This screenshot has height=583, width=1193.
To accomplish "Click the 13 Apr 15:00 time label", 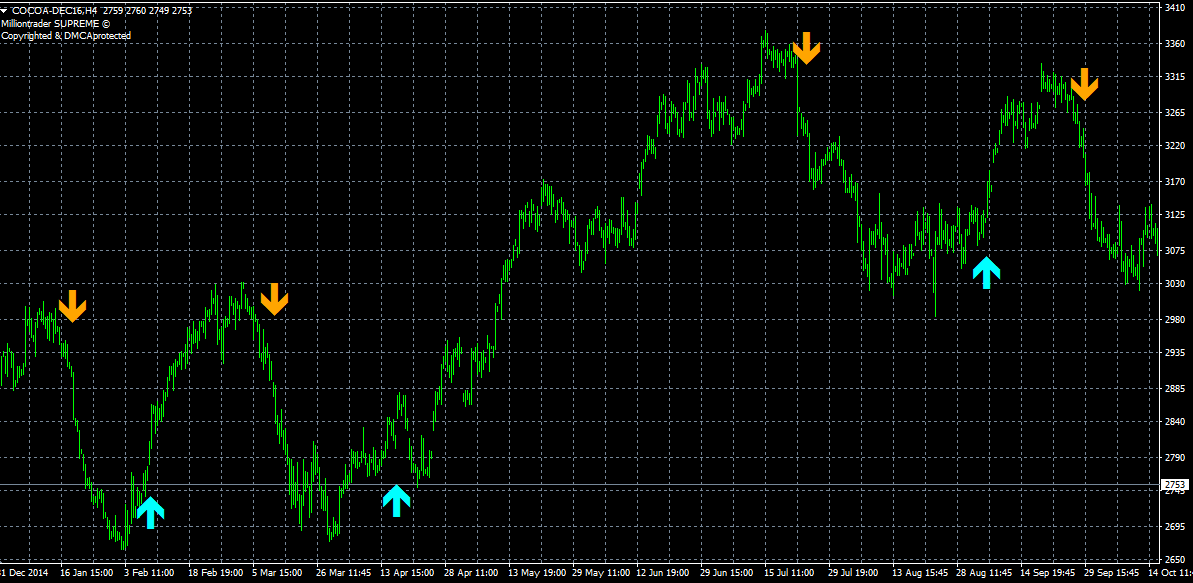I will (x=407, y=572).
